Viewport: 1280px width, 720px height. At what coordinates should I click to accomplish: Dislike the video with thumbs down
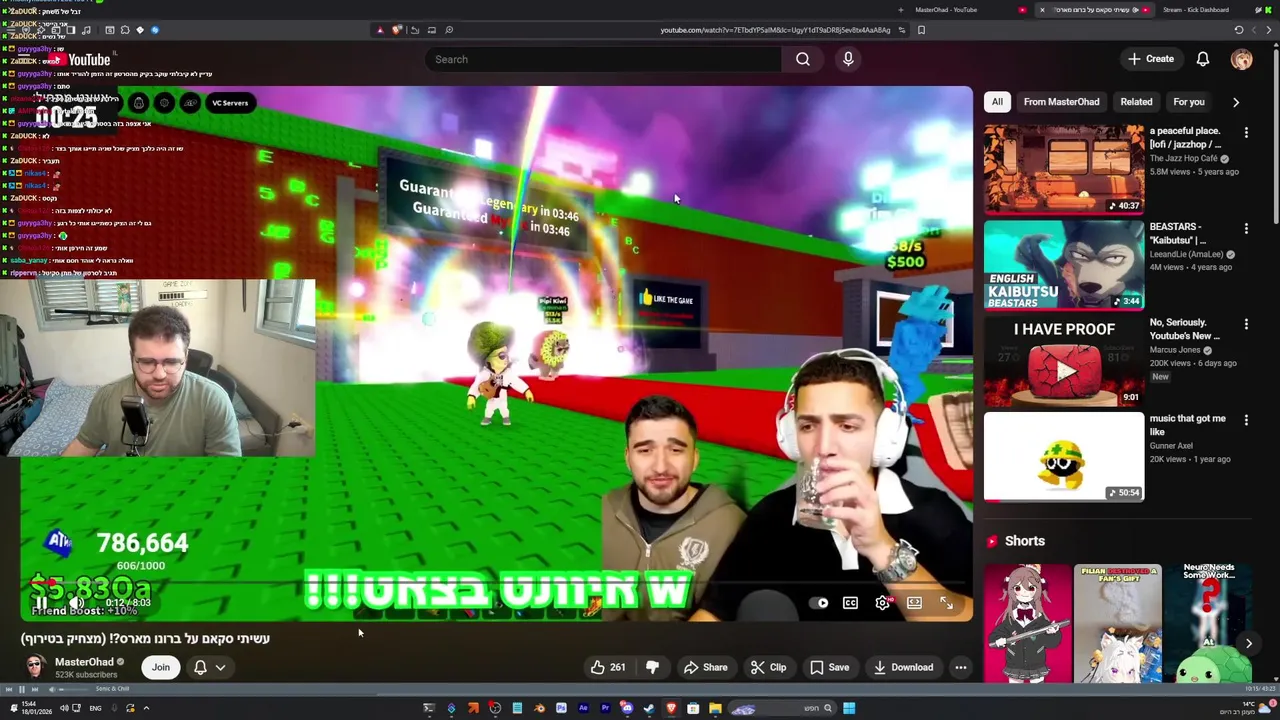tap(652, 667)
